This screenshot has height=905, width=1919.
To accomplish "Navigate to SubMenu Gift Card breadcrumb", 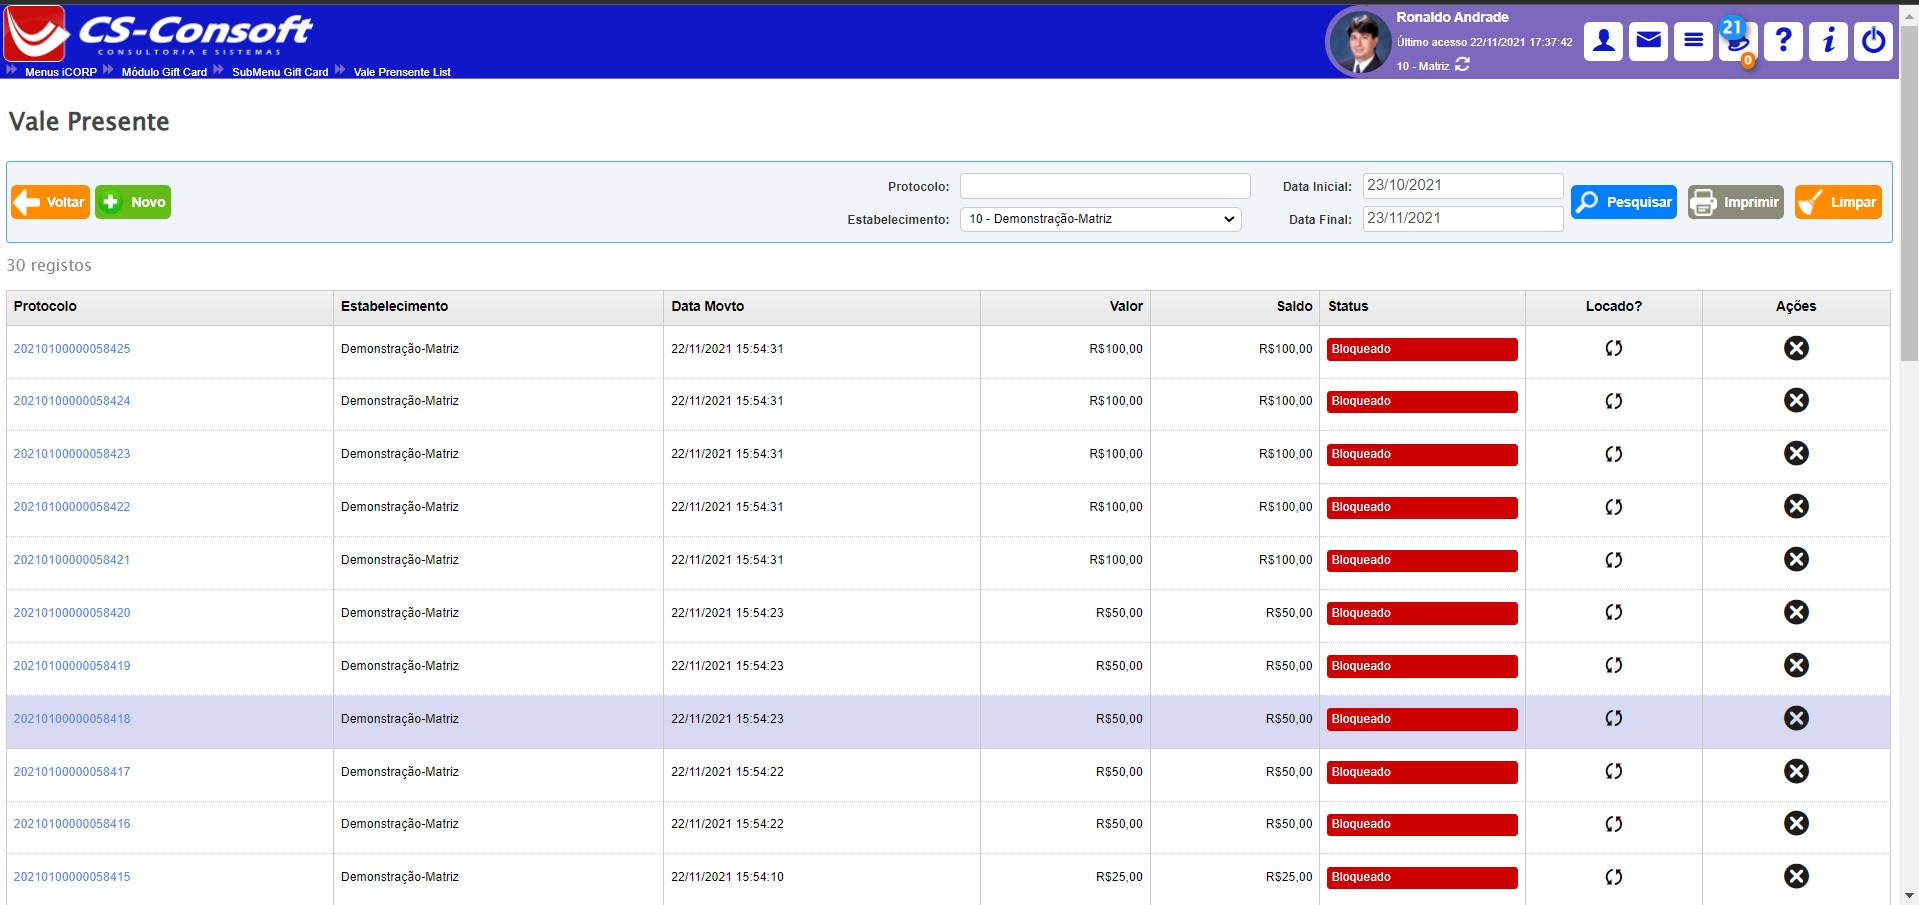I will pos(280,72).
